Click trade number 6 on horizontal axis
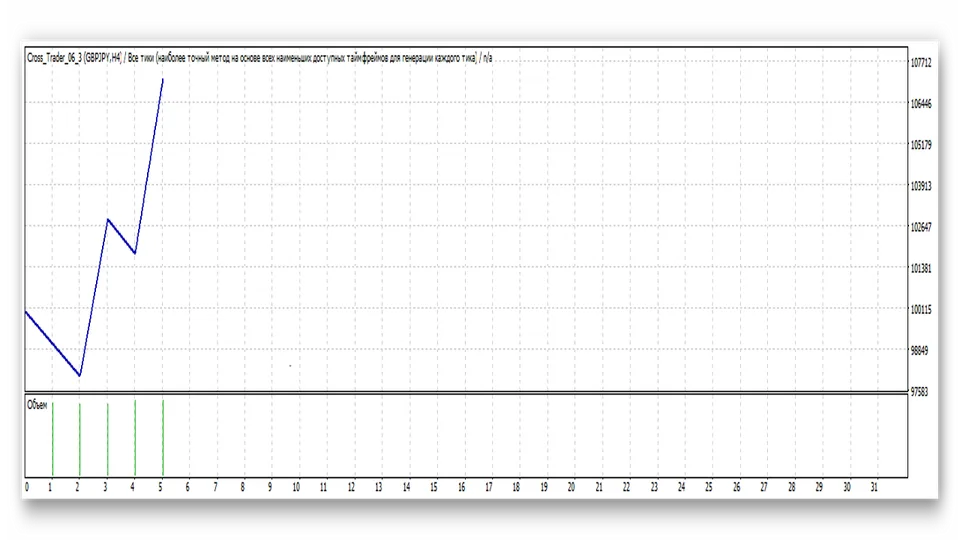The image size is (960, 540). click(x=187, y=487)
